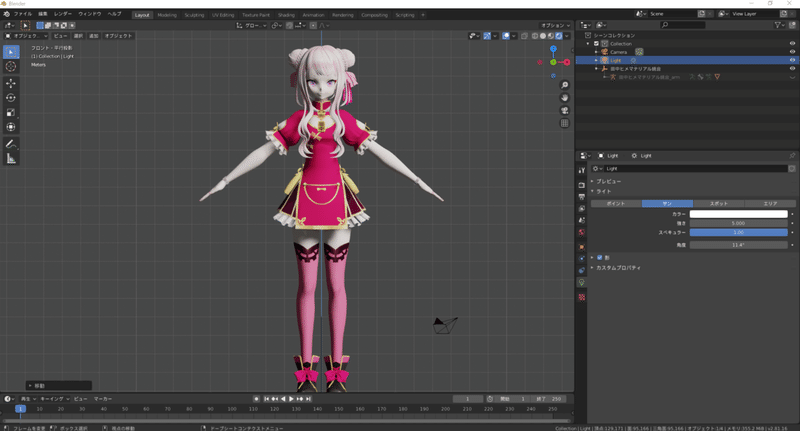Select the Annotate tool

click(11, 144)
